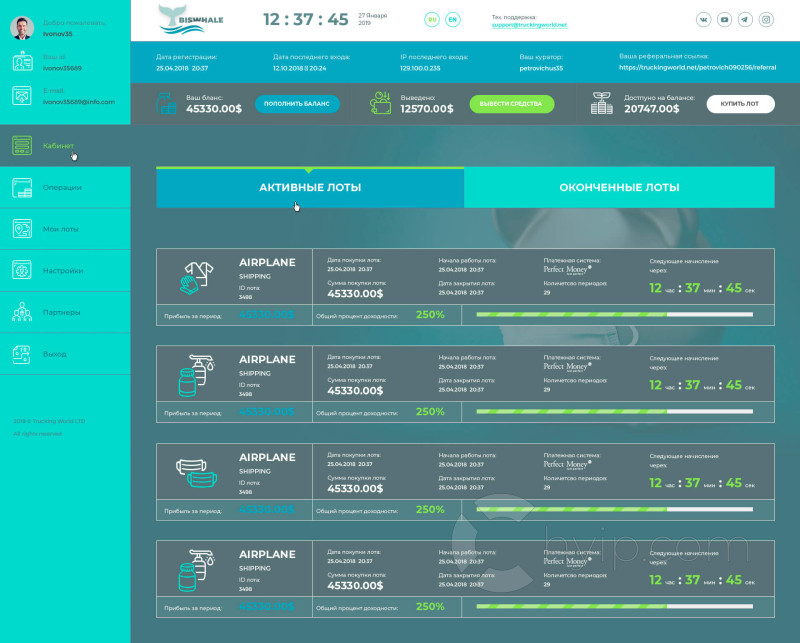Click the Партнеры people icon

(22, 312)
